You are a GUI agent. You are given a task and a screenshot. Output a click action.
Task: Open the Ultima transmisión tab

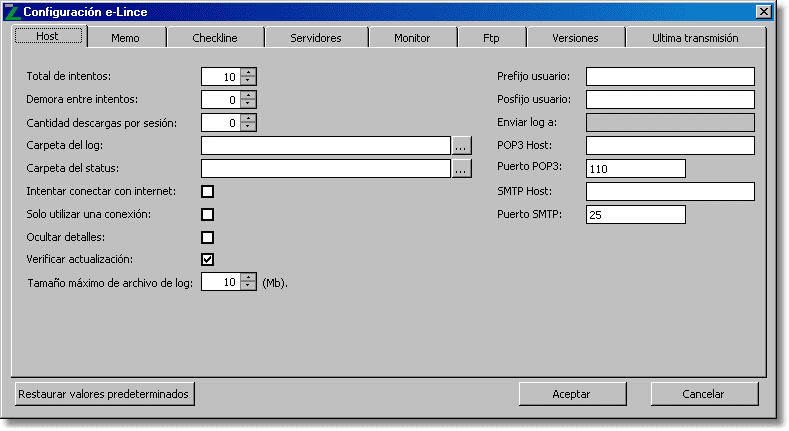tap(695, 38)
